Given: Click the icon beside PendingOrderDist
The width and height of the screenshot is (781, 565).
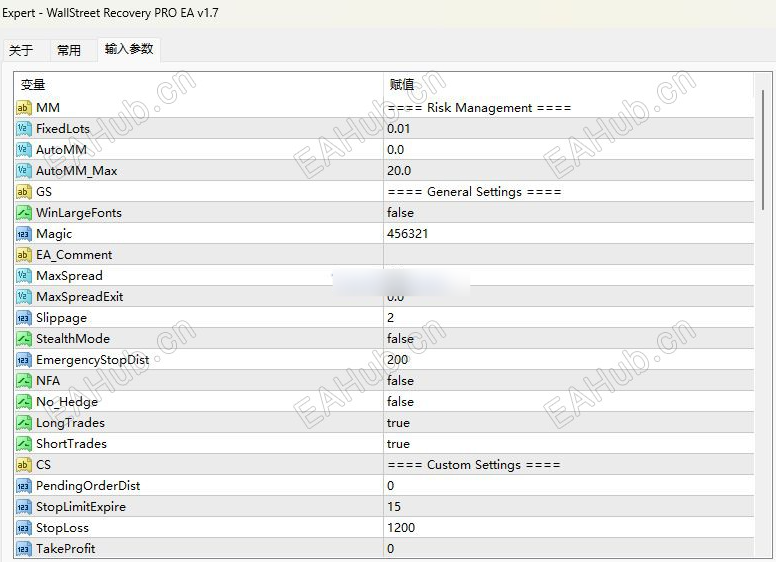Looking at the screenshot, I should [23, 486].
